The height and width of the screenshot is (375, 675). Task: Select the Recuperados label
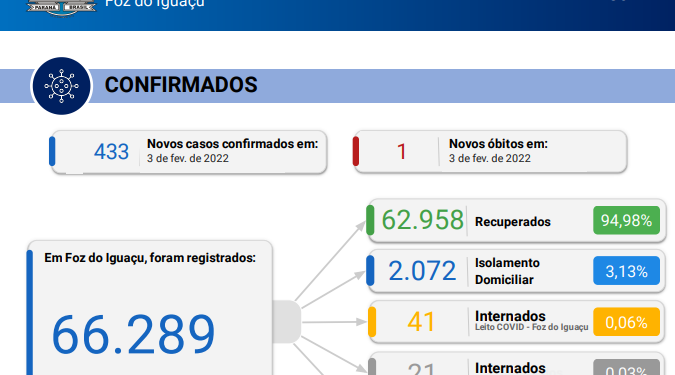click(x=513, y=222)
